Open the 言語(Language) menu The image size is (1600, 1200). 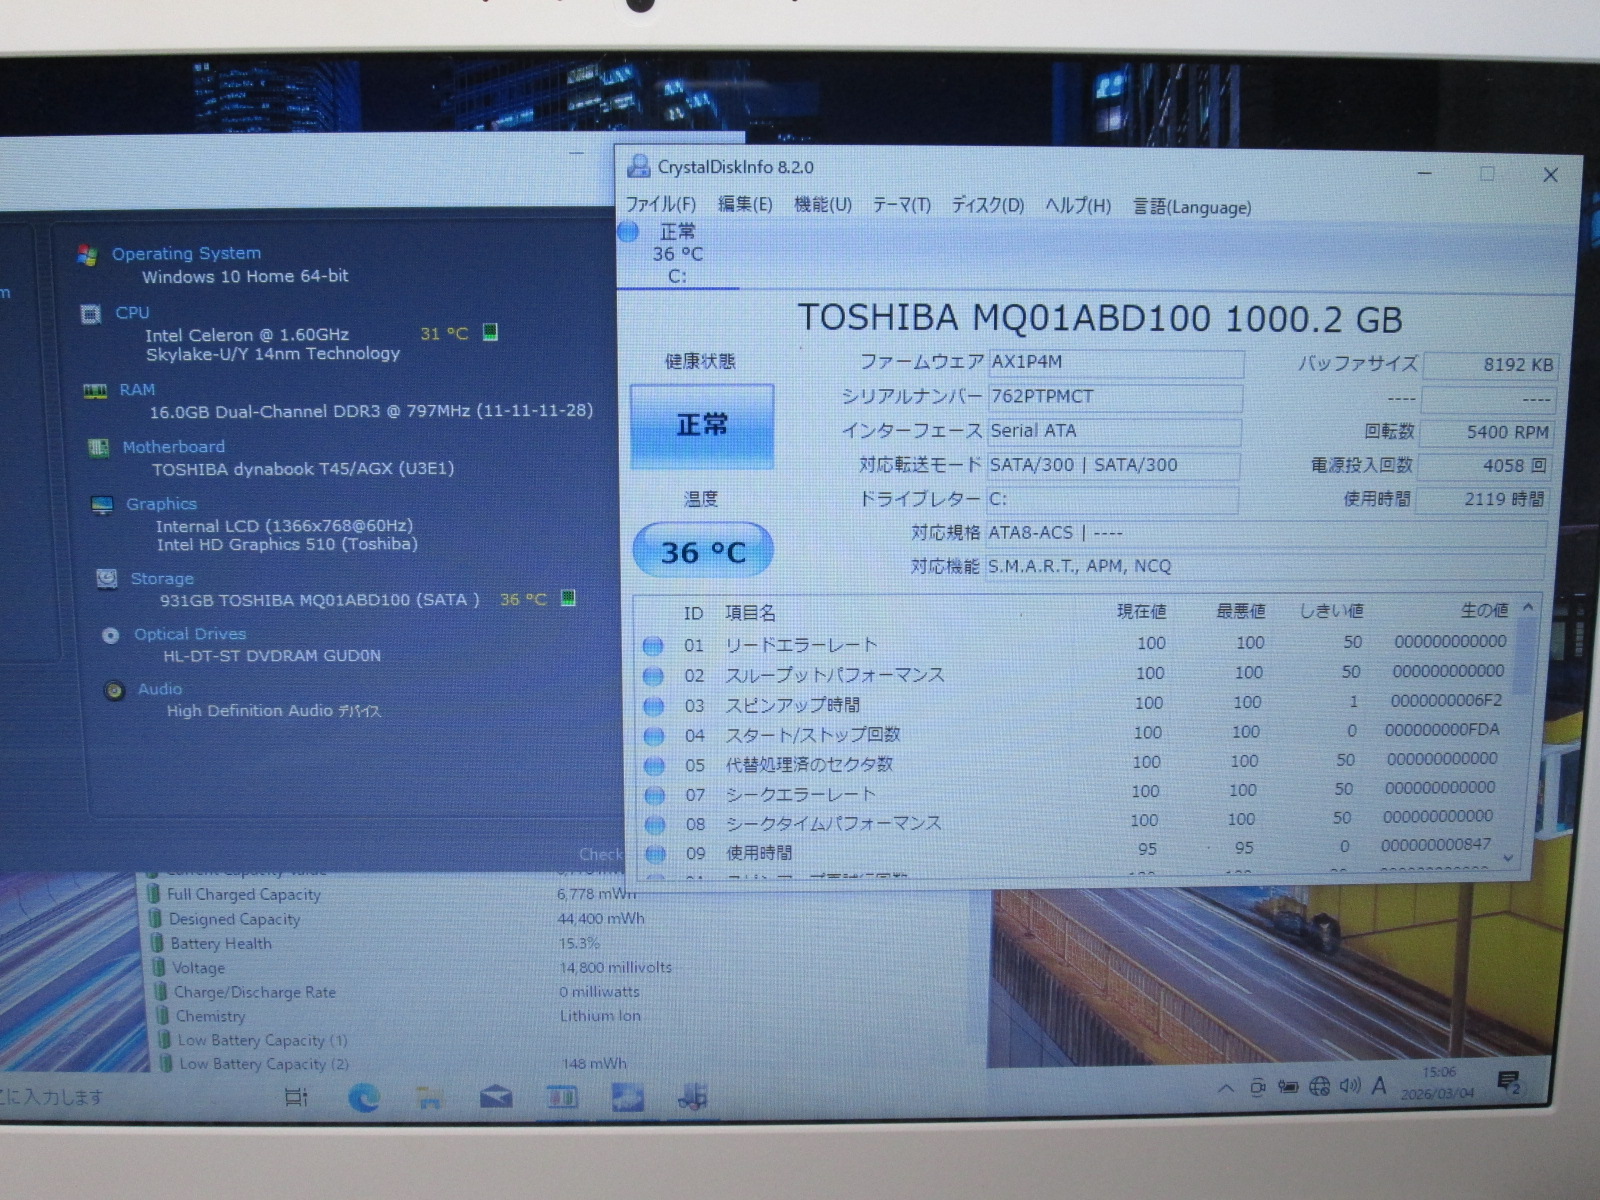(1191, 207)
